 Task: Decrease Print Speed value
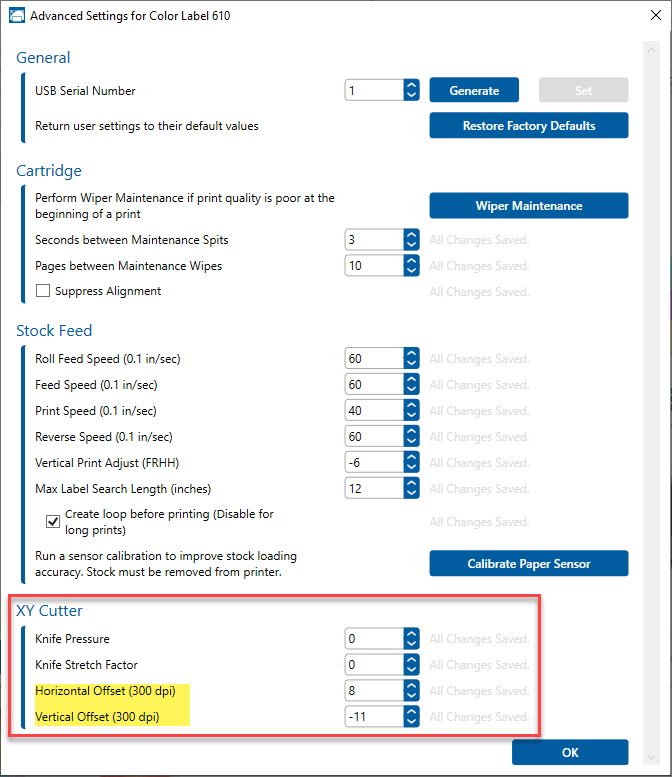(411, 416)
